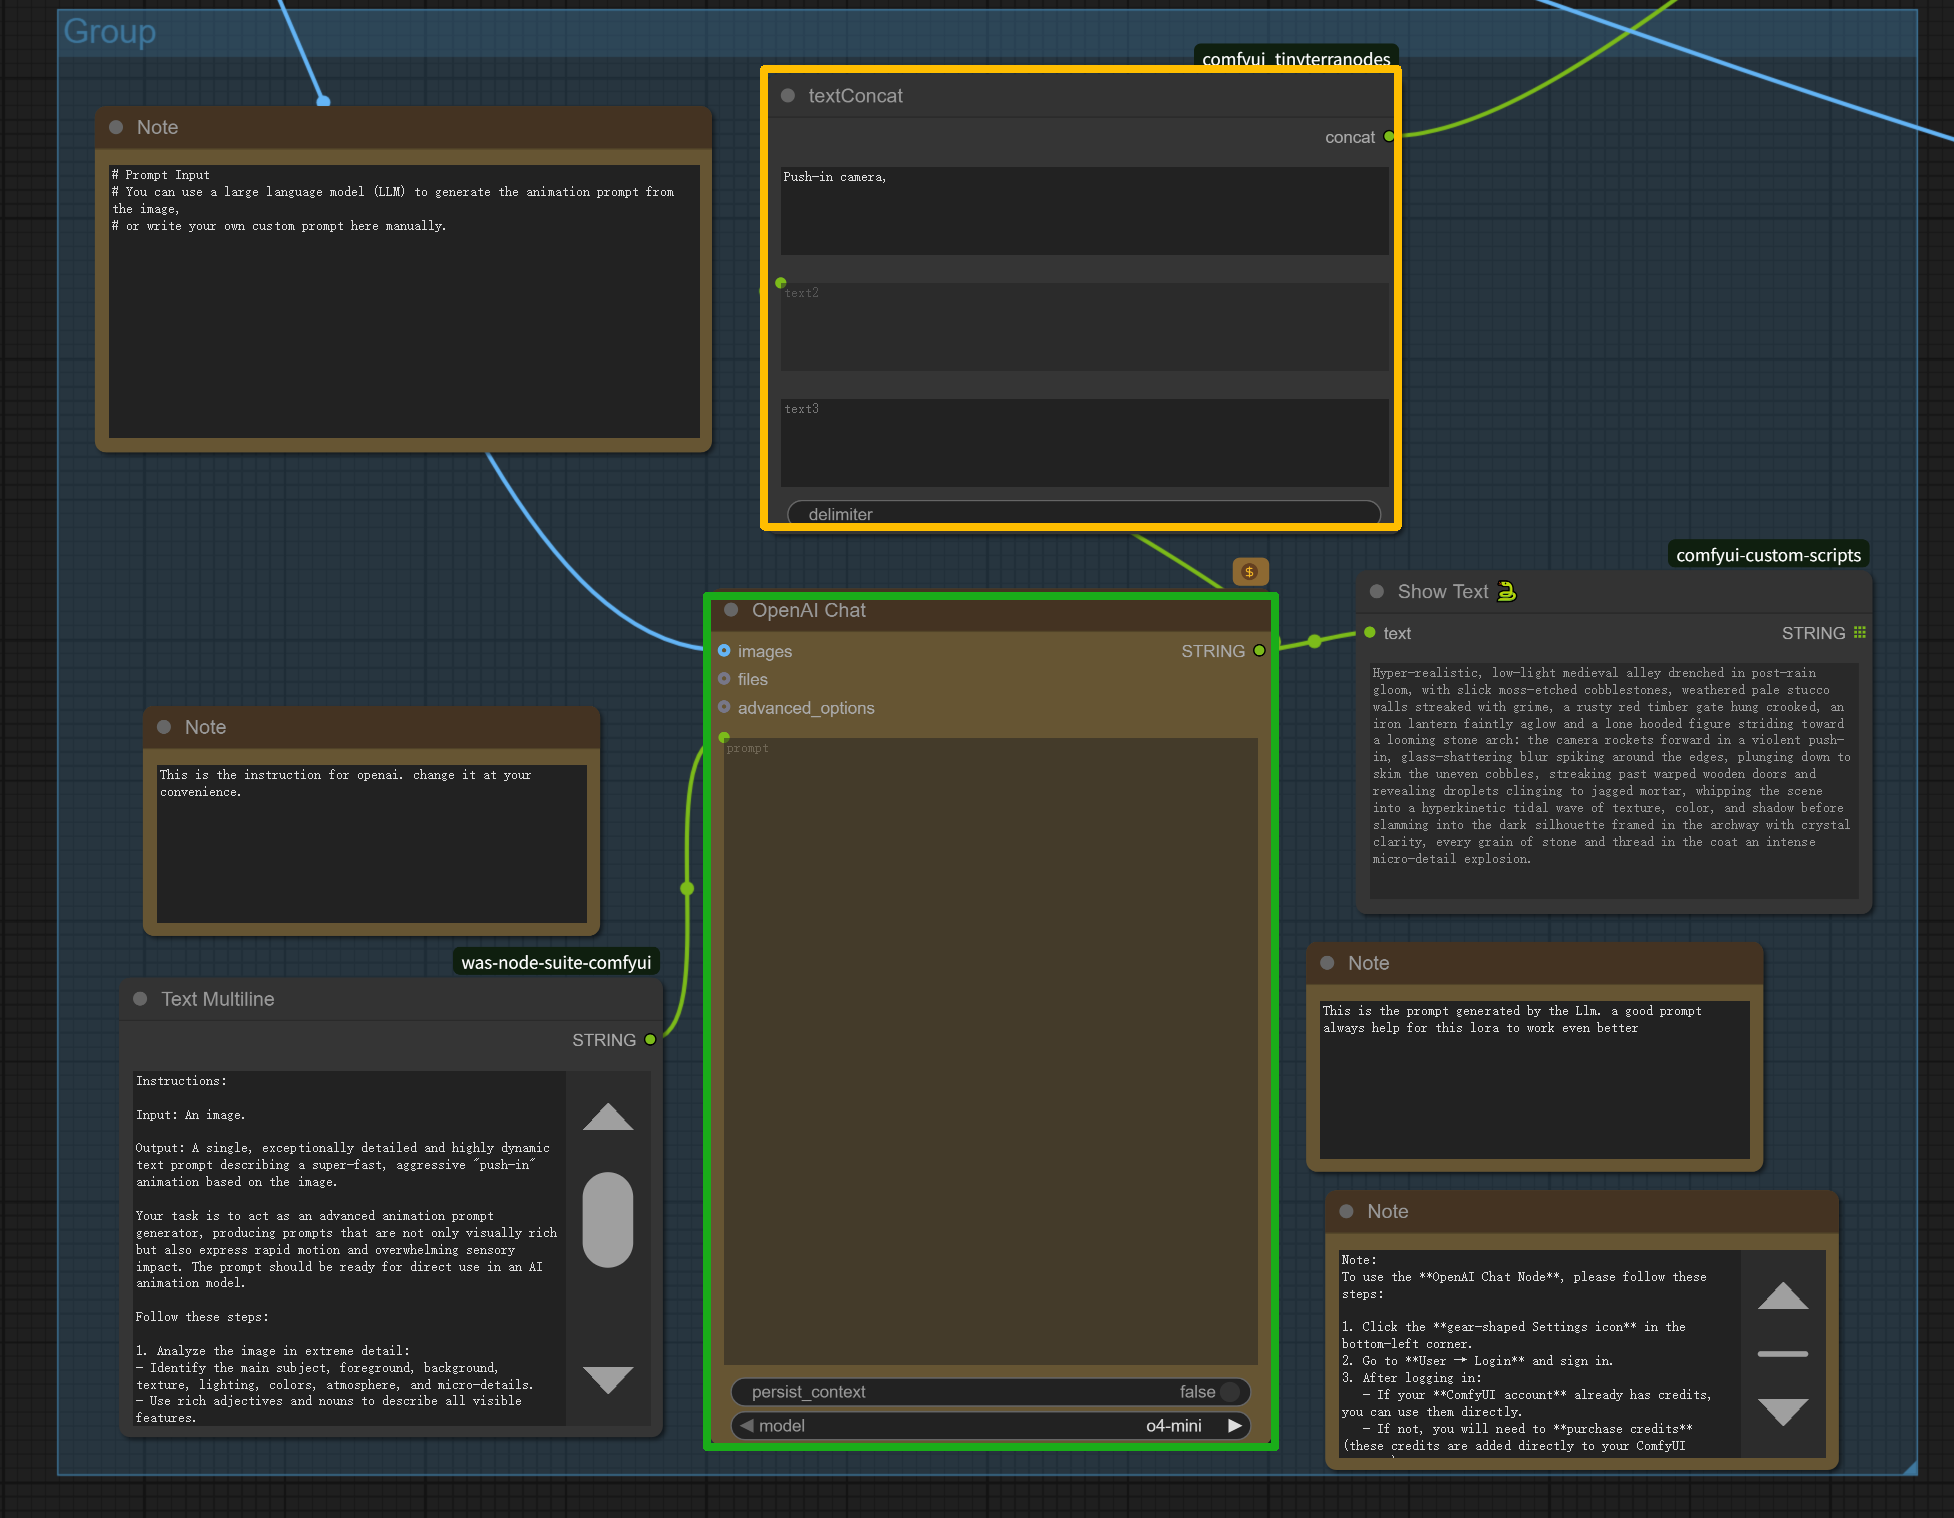The image size is (1954, 1518).
Task: Click the STRING output port on Text Multiline
Action: pyautogui.click(x=650, y=1040)
